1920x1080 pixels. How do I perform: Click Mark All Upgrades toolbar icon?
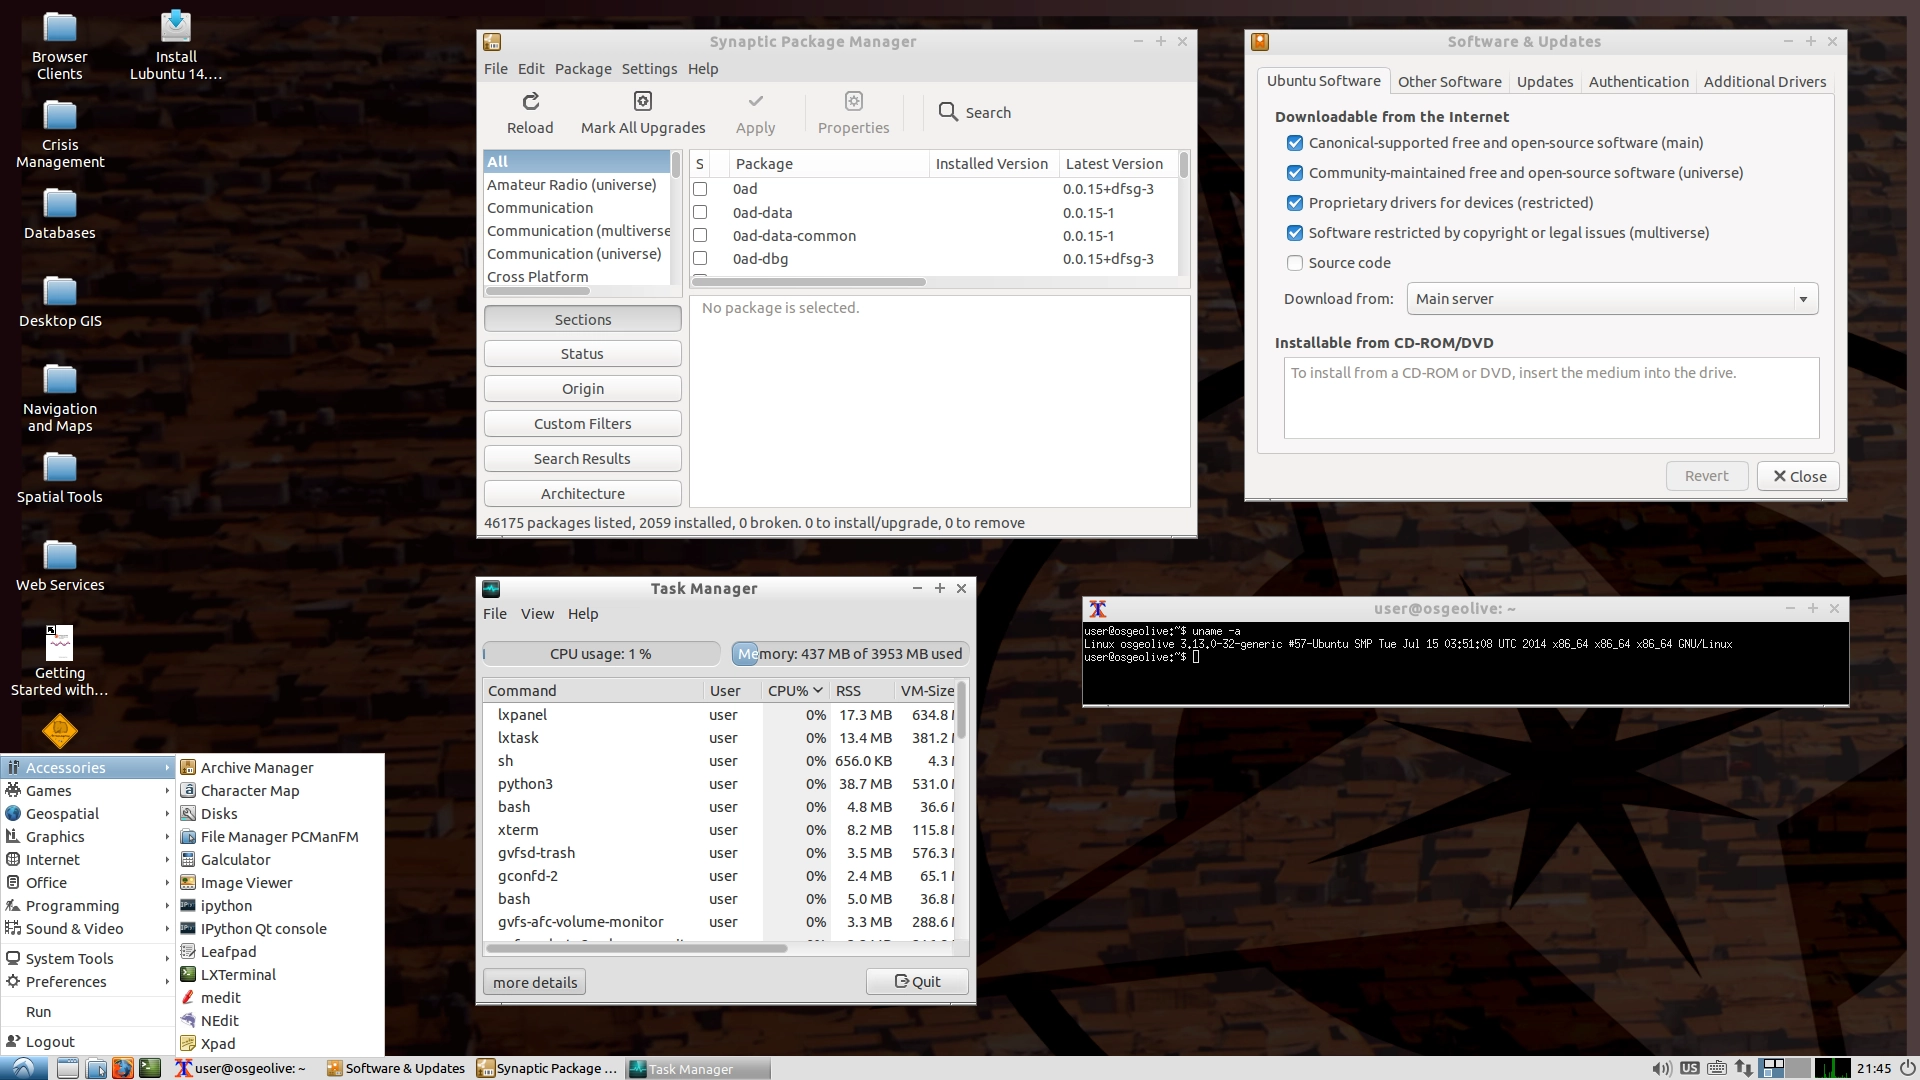[643, 113]
